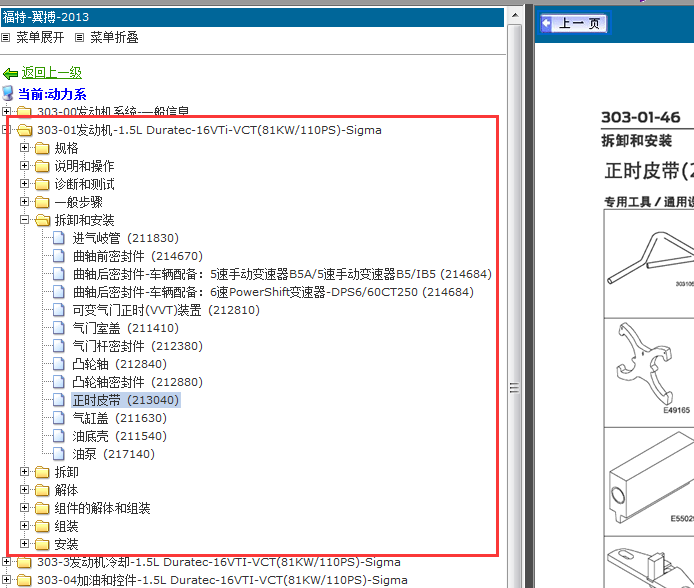Image resolution: width=694 pixels, height=588 pixels.
Task: Click folder icon of 一般步骤
Action: [42, 202]
